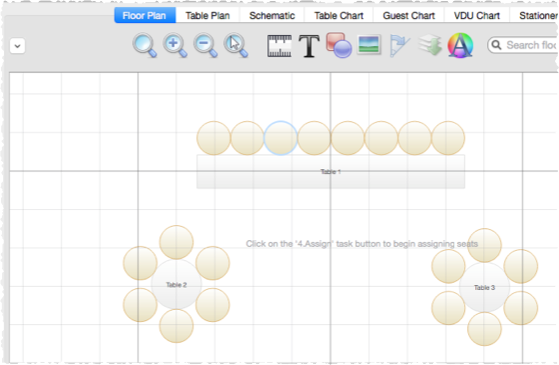Select the bottom seat of Table 3

coord(484,329)
